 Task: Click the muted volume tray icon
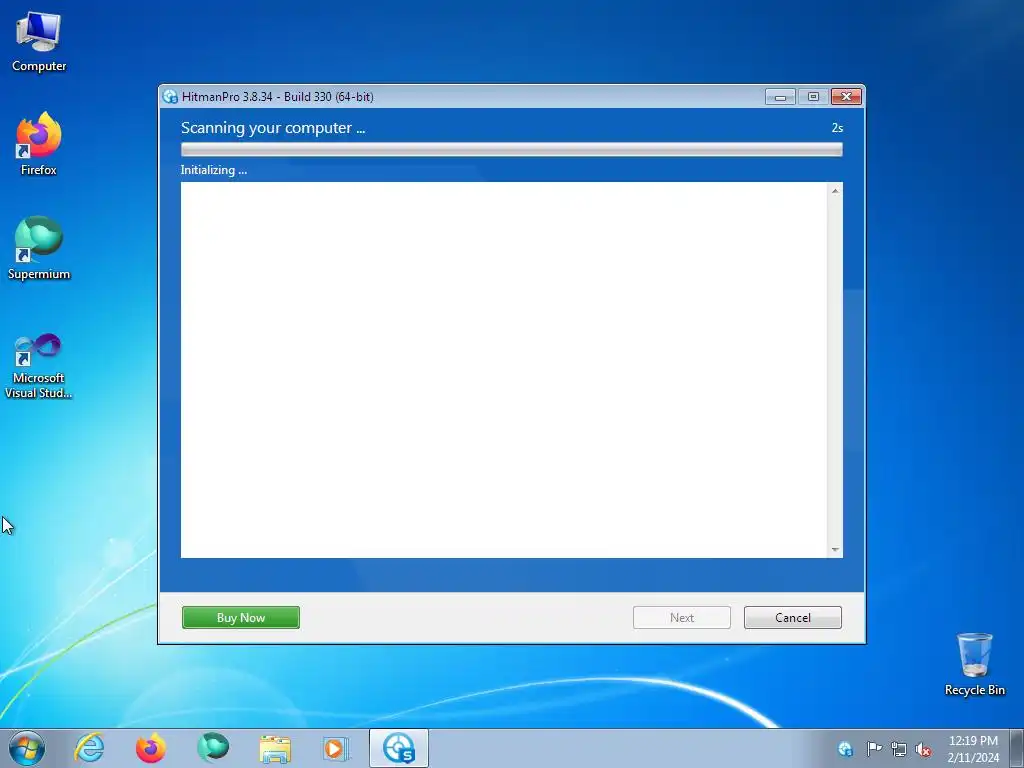pos(923,749)
